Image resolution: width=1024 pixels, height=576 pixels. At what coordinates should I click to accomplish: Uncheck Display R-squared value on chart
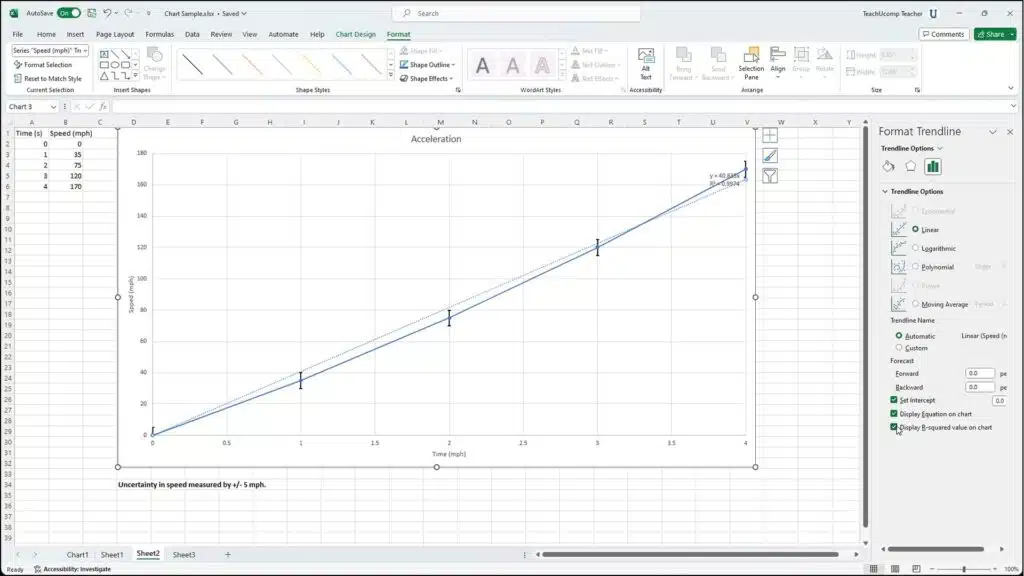(894, 427)
